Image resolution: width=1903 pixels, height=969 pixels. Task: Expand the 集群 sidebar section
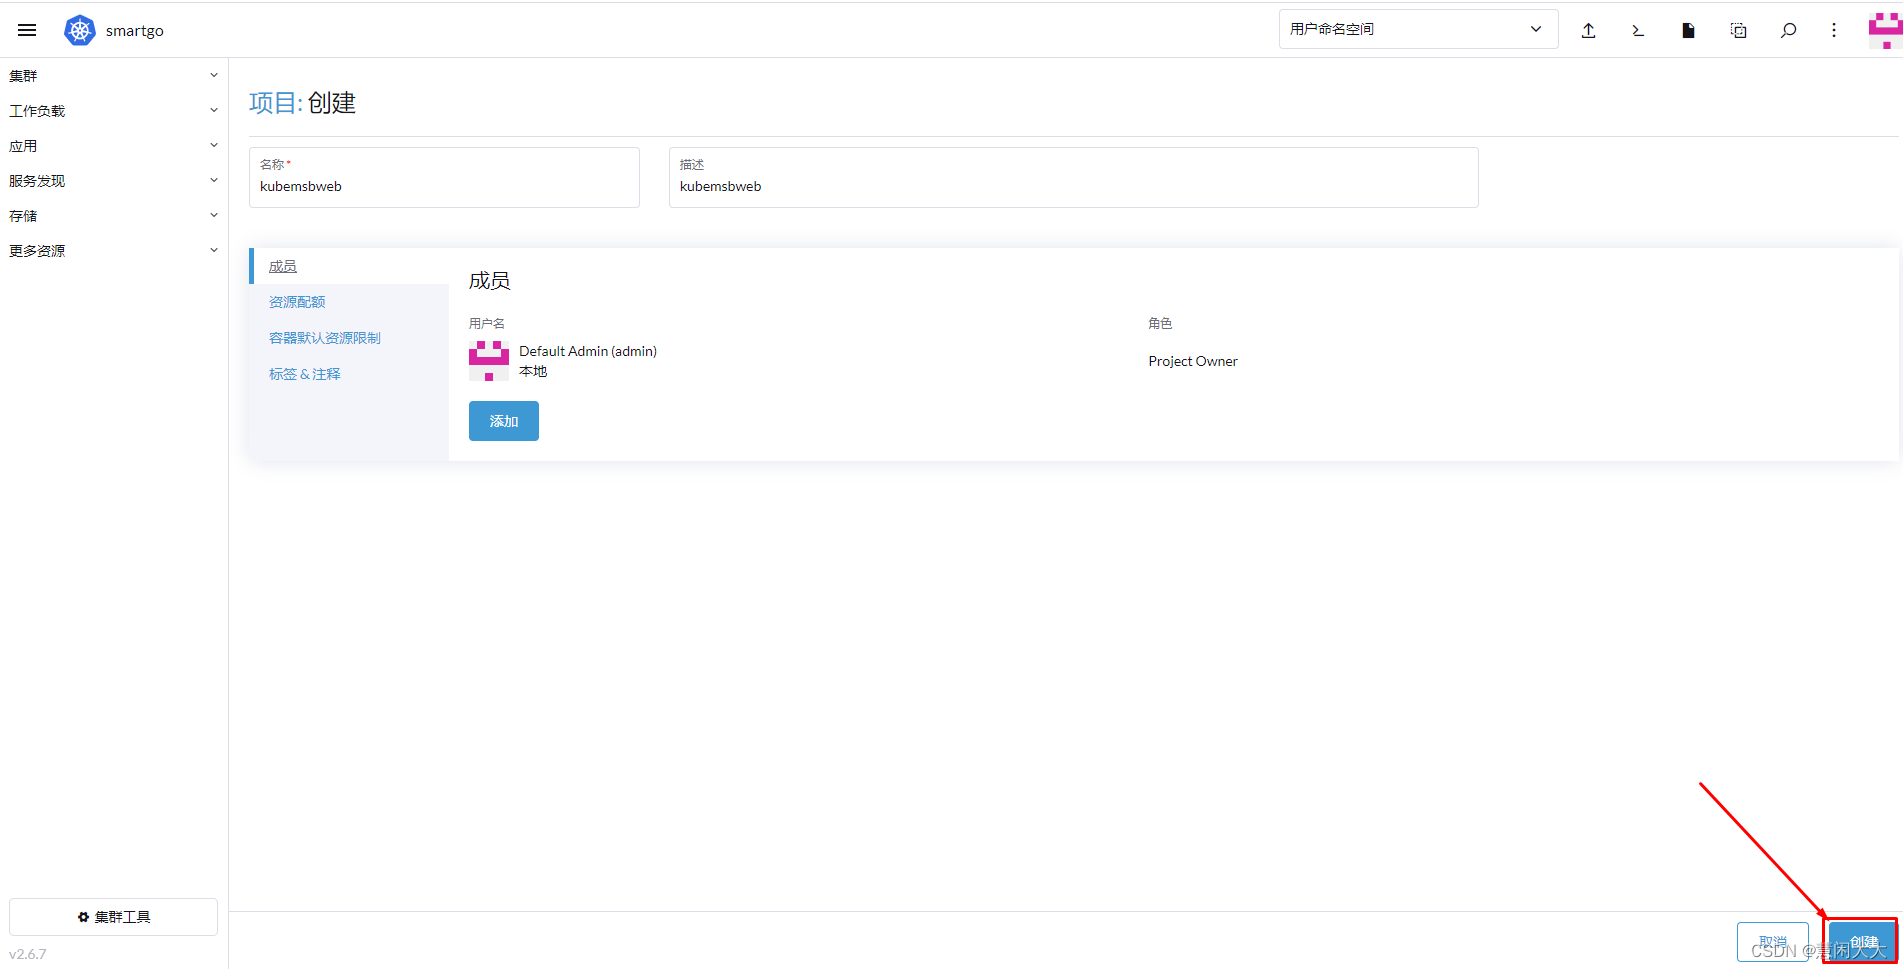tap(114, 76)
